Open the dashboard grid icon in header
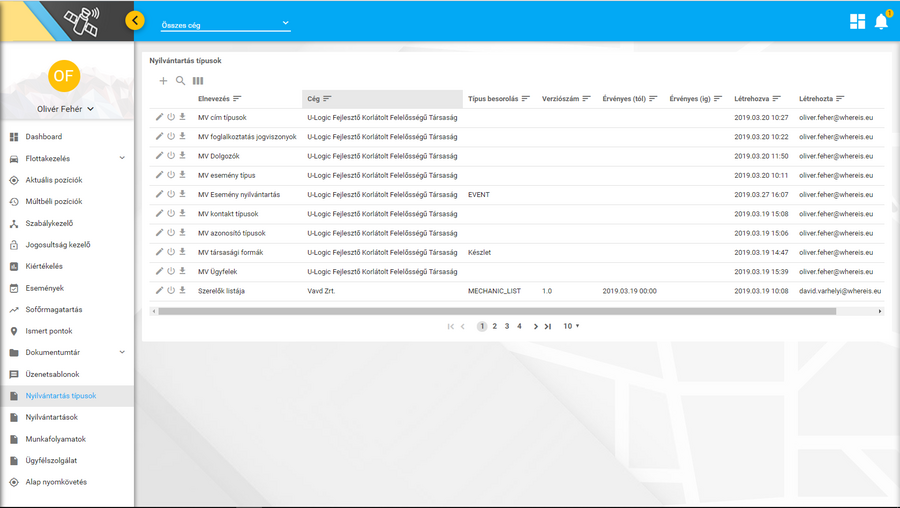The height and width of the screenshot is (508, 900). 857,22
